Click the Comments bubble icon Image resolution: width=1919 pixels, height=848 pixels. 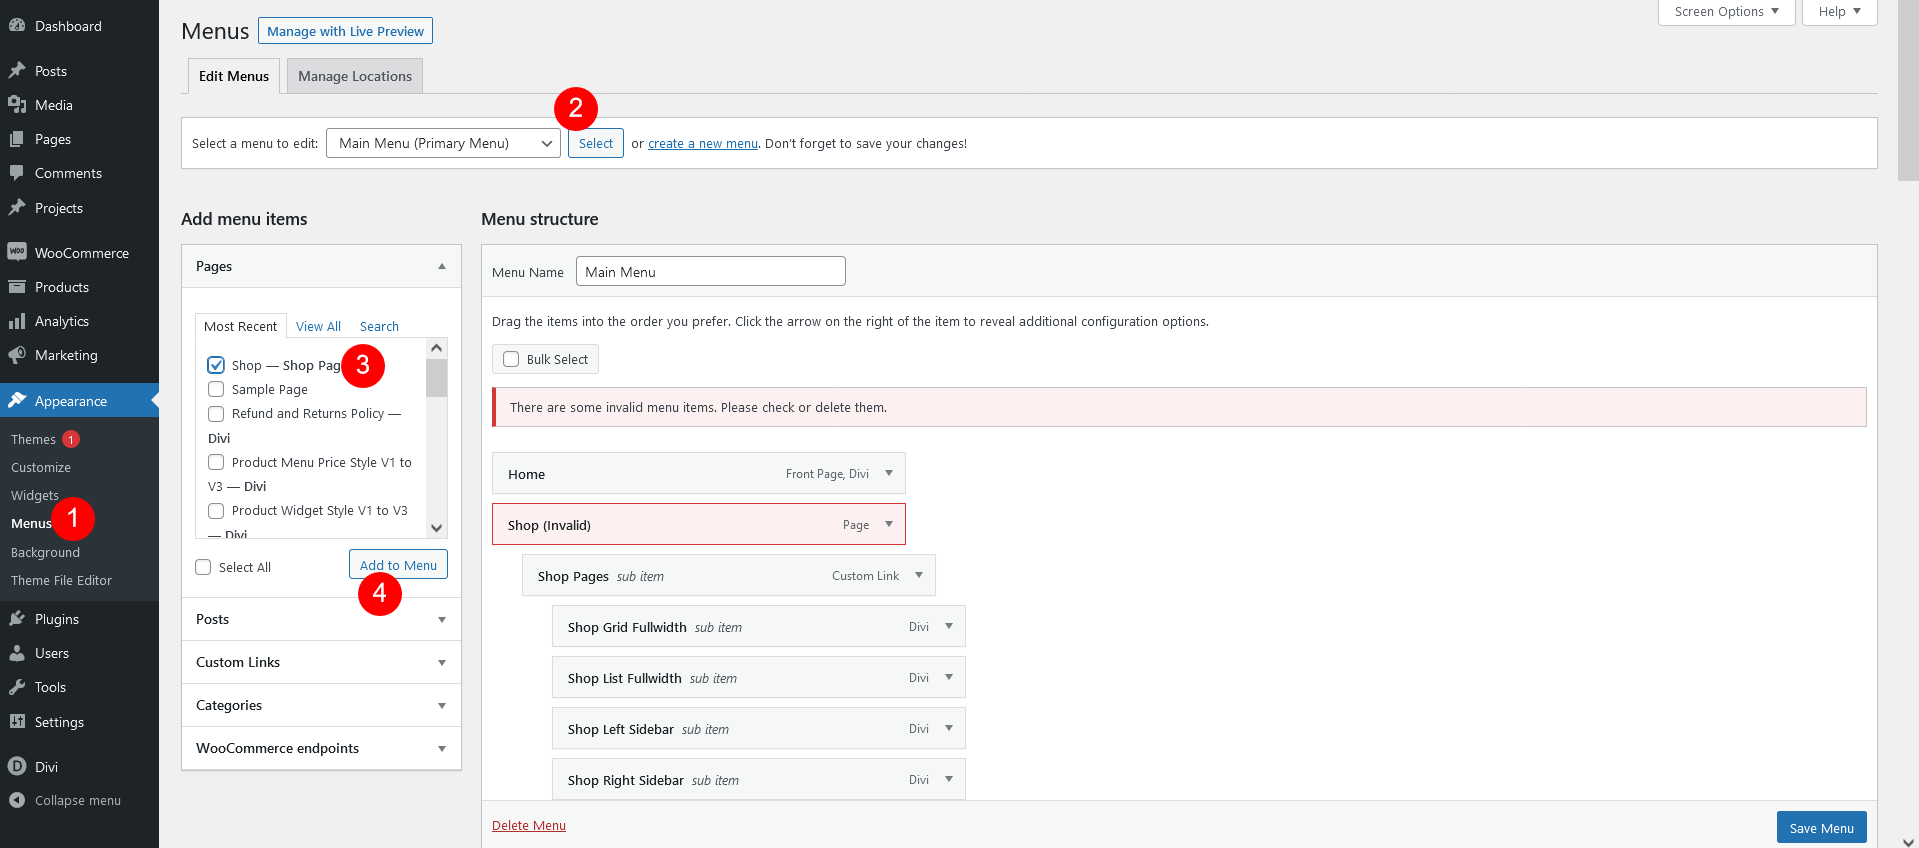[17, 173]
